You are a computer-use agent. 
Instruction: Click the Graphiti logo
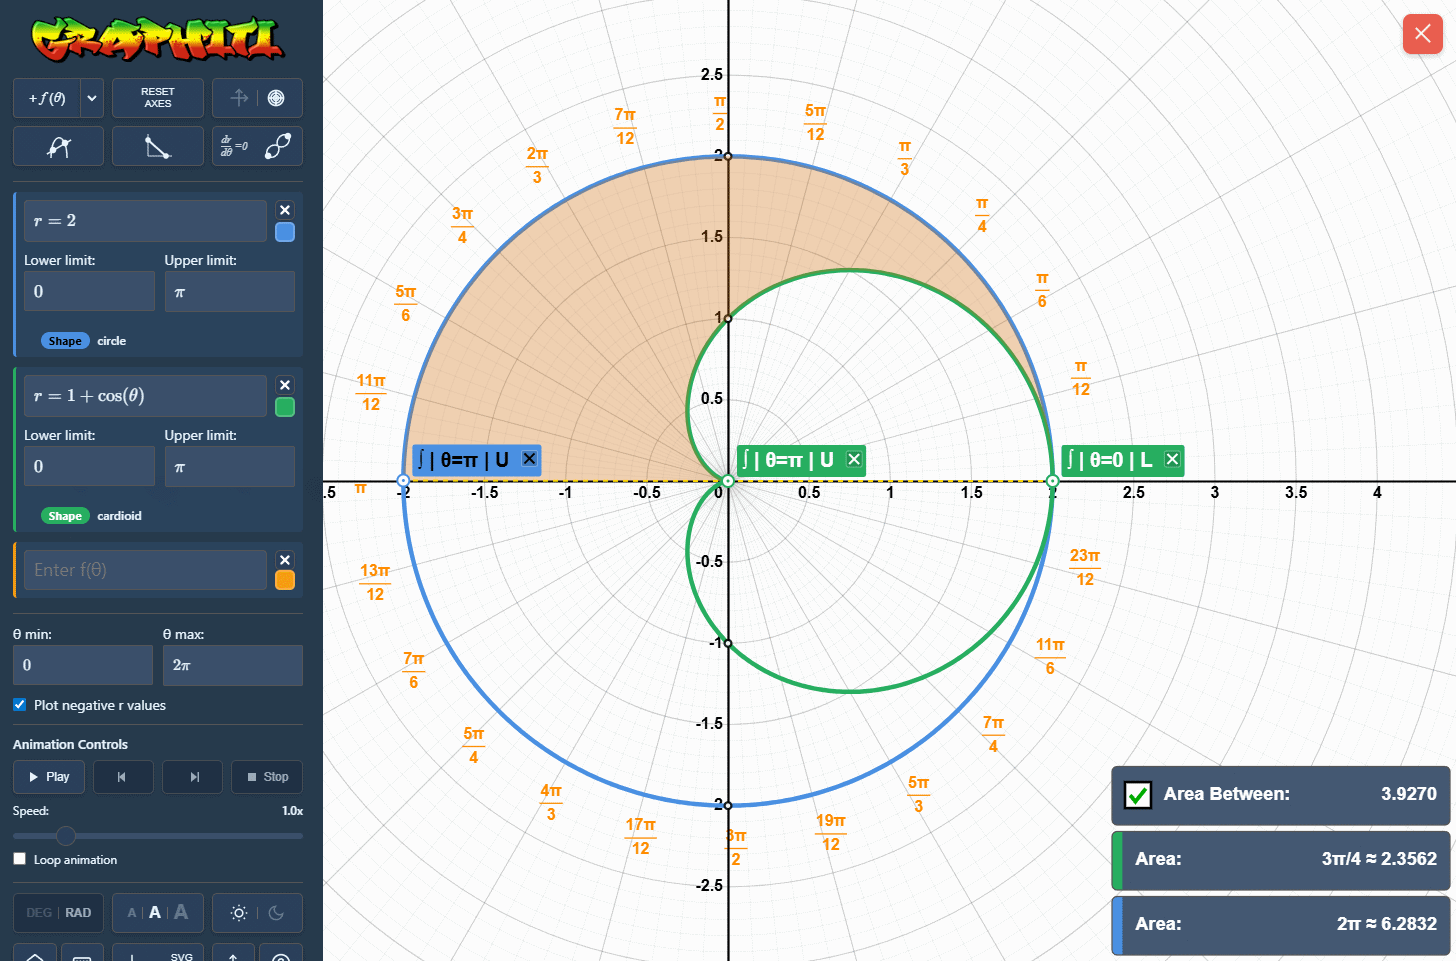[x=158, y=39]
